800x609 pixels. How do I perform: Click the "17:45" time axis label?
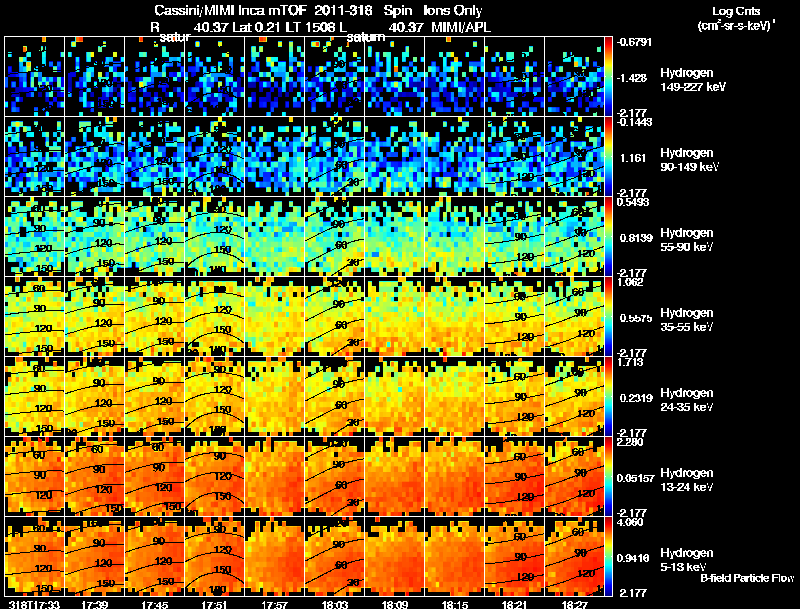pos(155,604)
